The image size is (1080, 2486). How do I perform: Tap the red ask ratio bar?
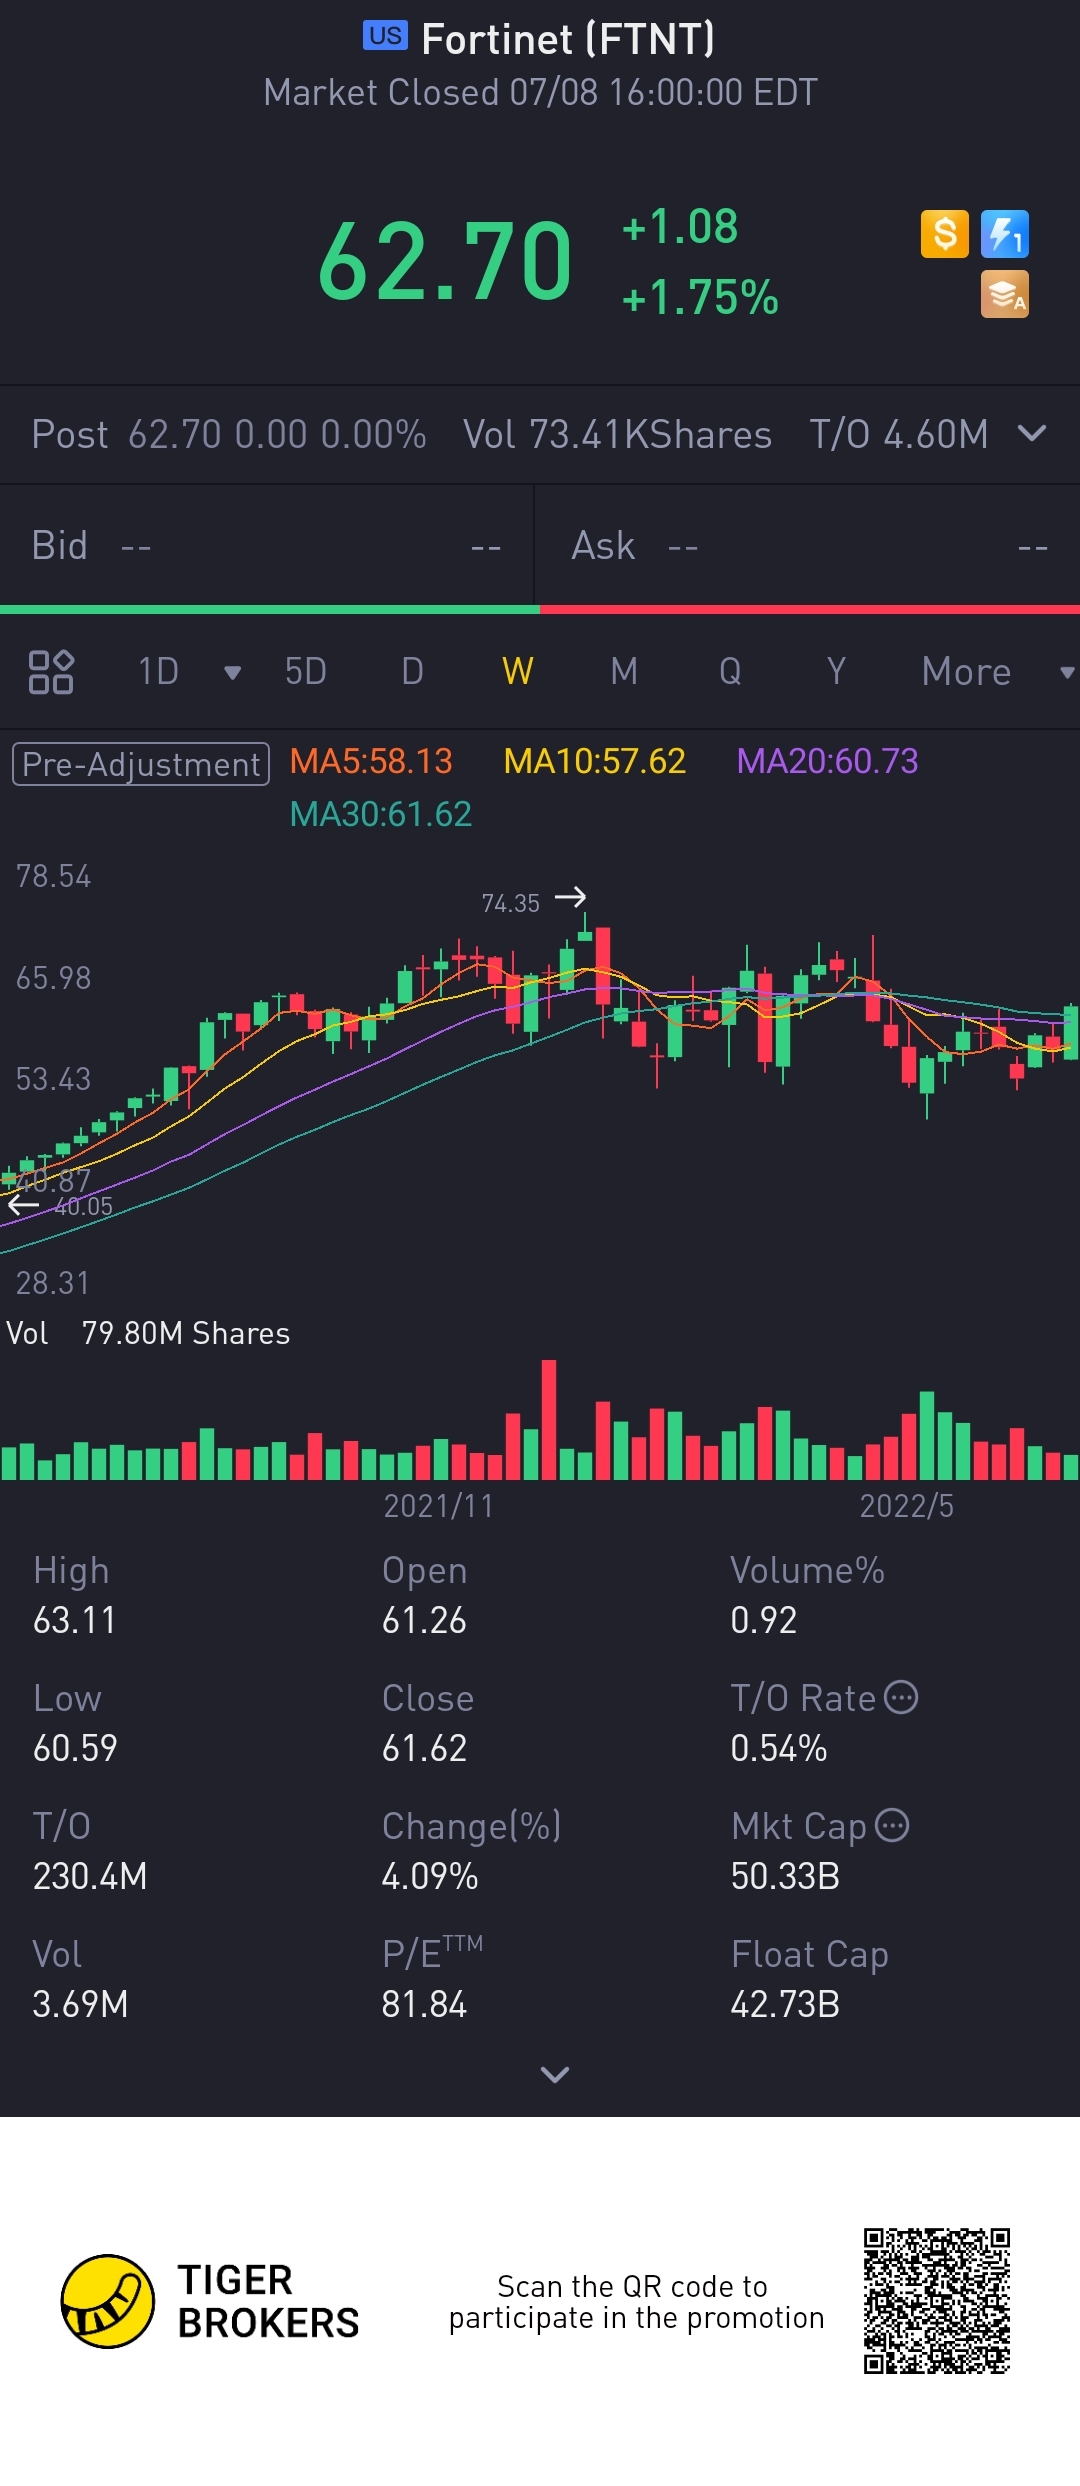point(810,609)
